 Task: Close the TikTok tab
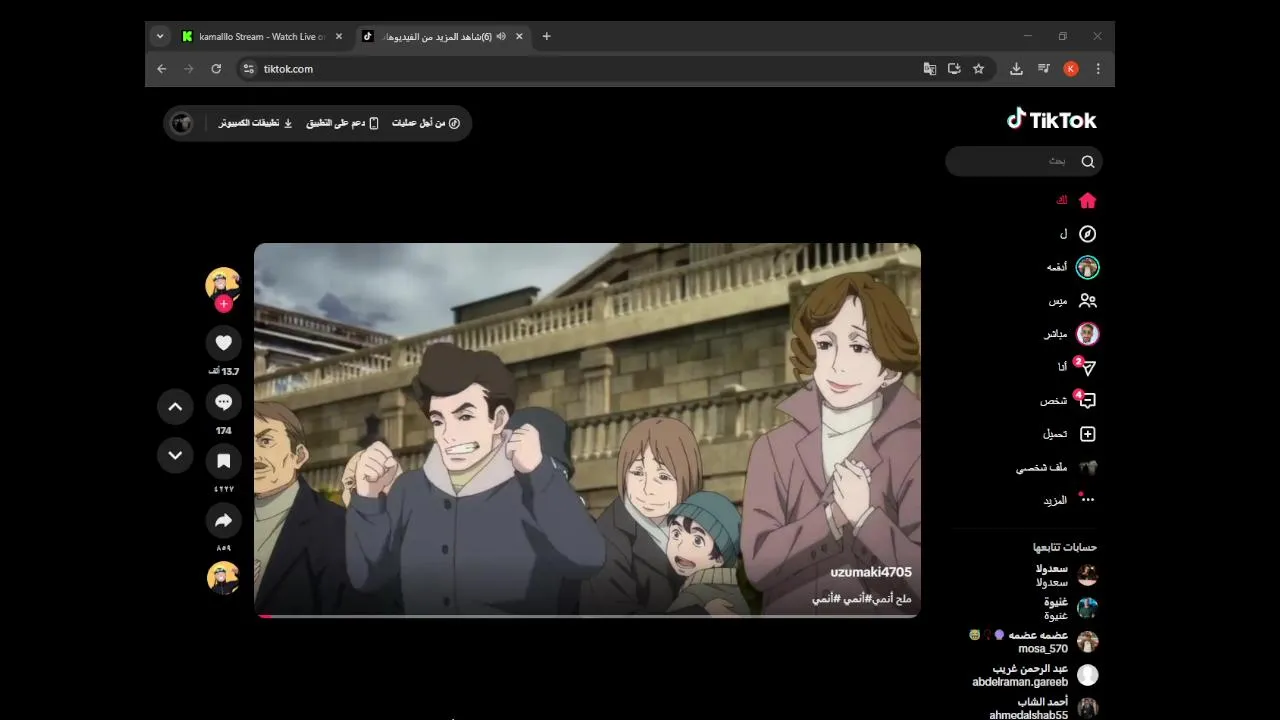pyautogui.click(x=519, y=36)
